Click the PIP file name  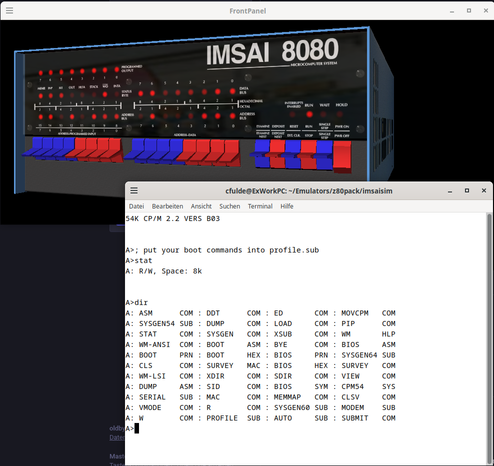(x=348, y=324)
